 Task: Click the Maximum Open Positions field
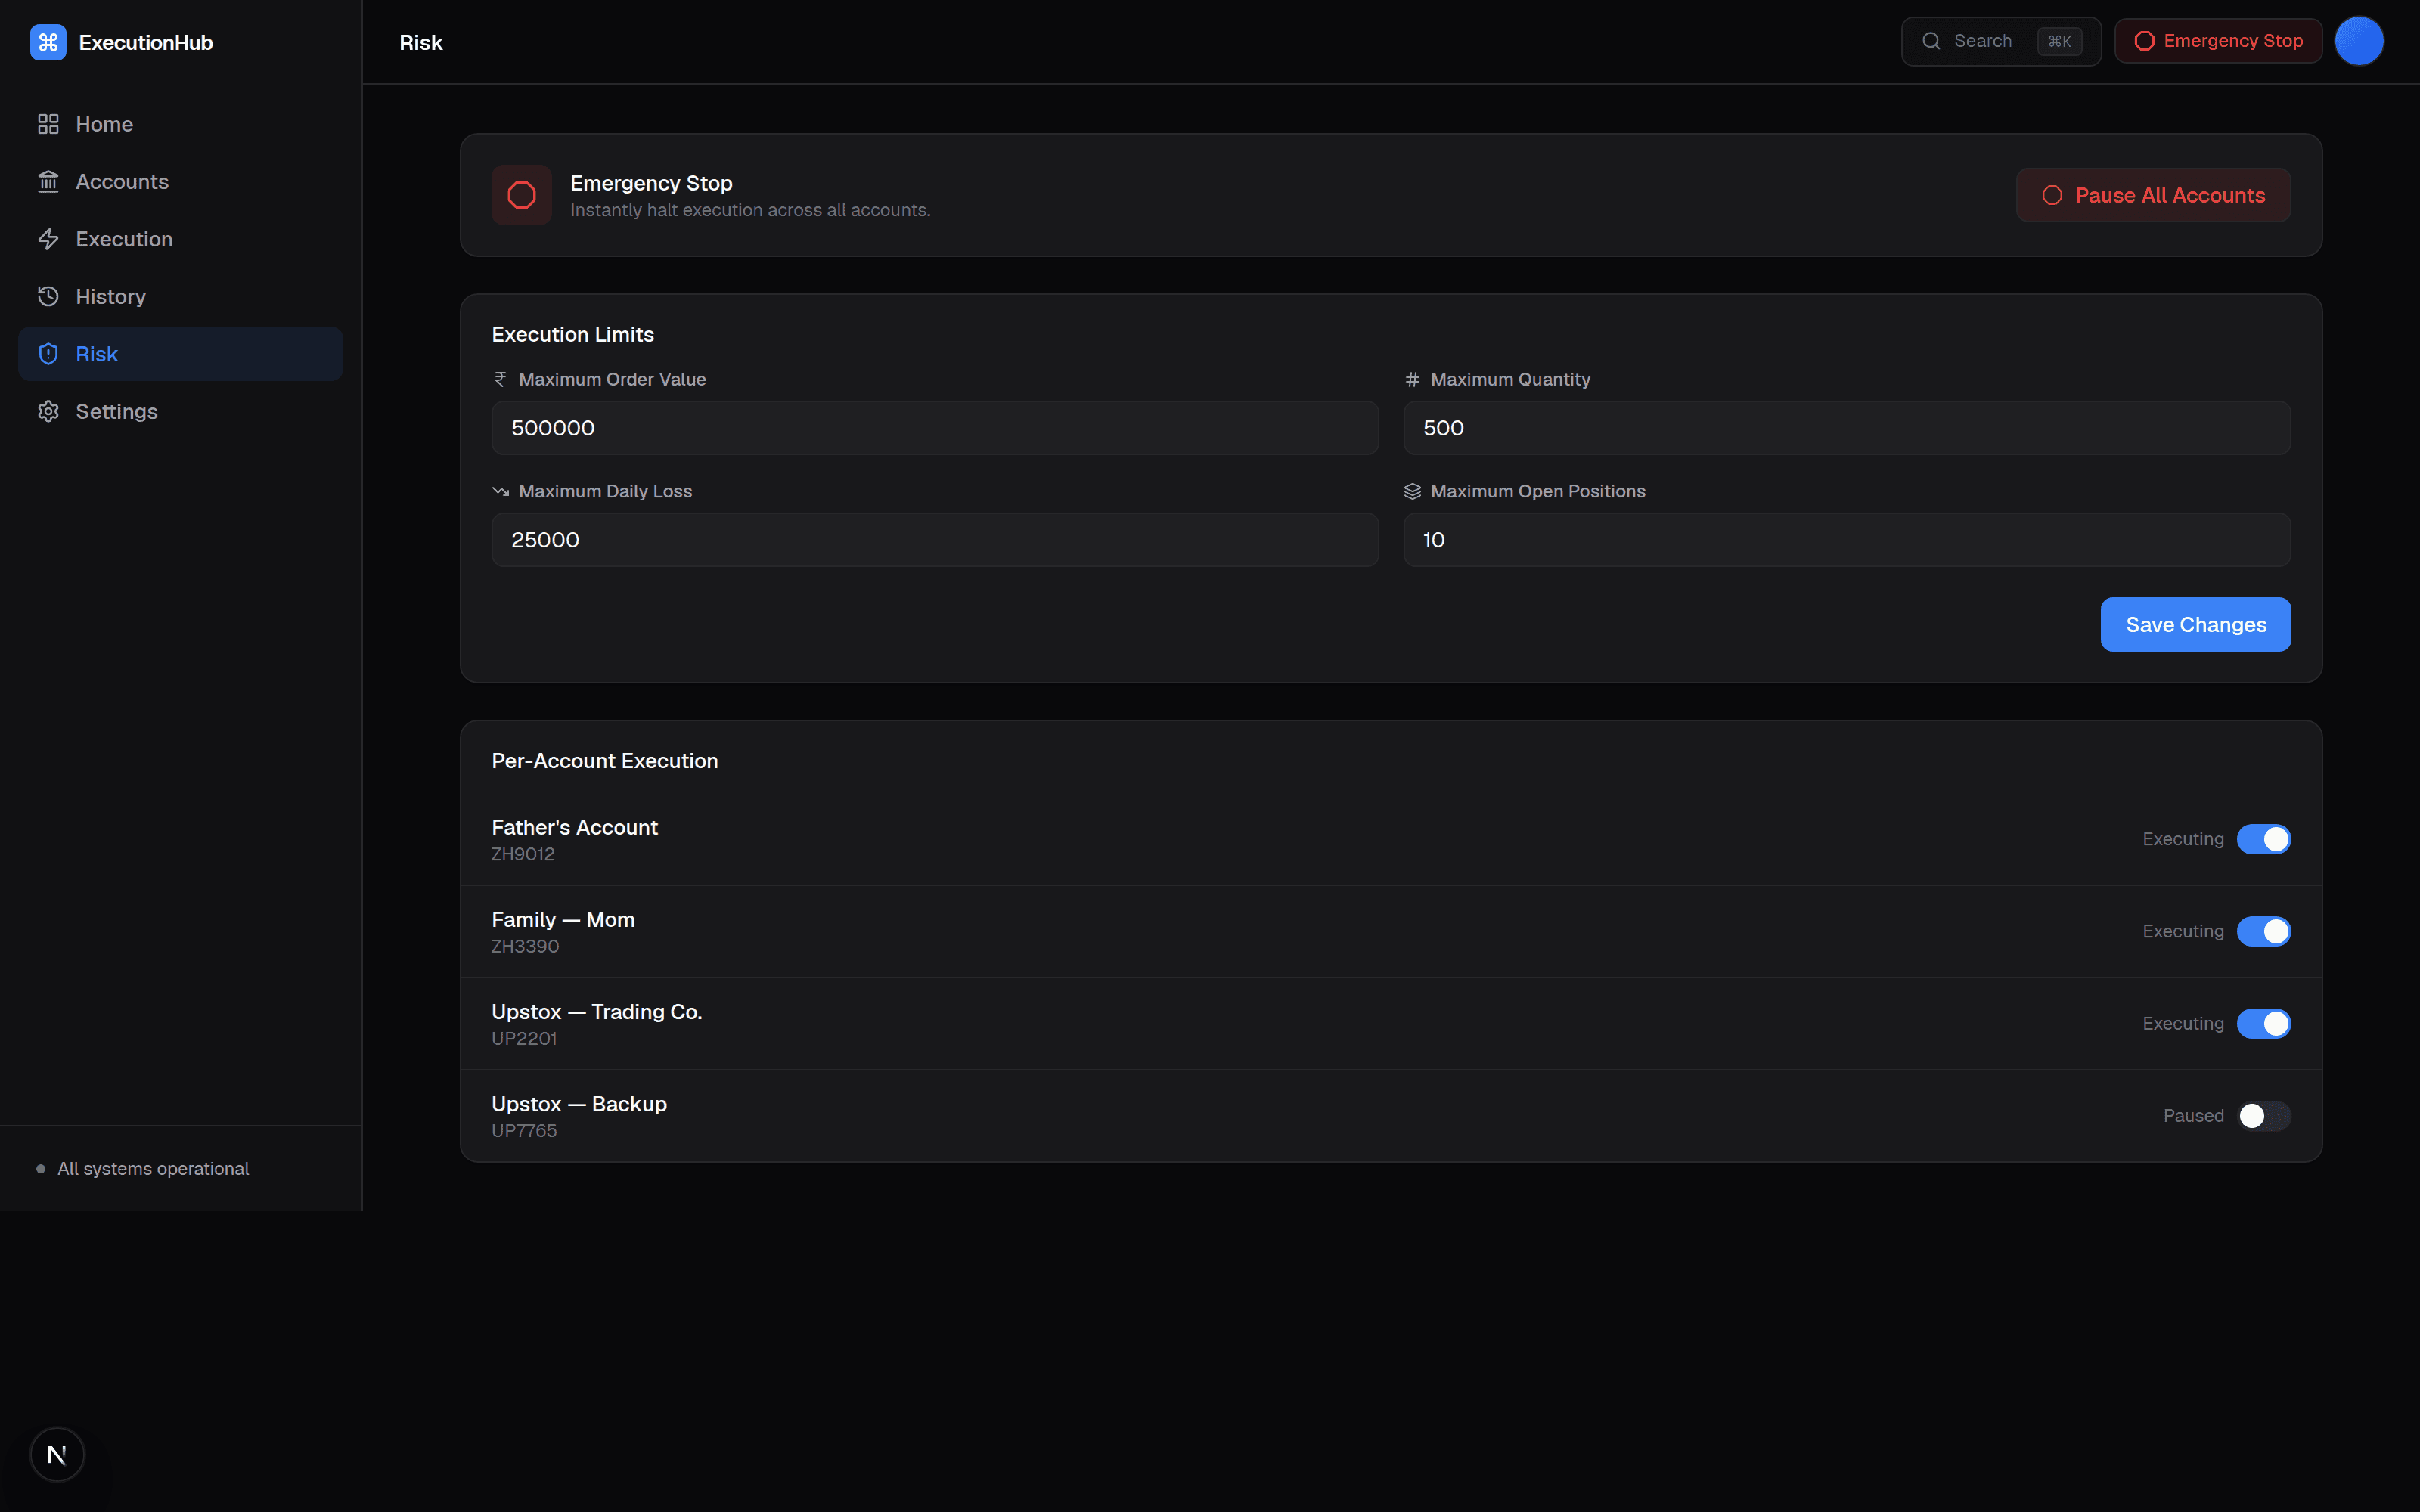pos(1846,540)
